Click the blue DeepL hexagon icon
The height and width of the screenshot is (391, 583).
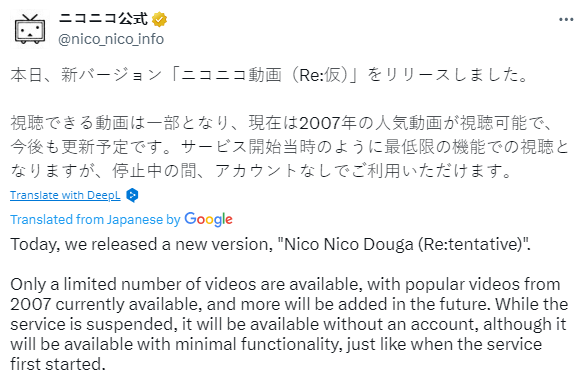132,195
